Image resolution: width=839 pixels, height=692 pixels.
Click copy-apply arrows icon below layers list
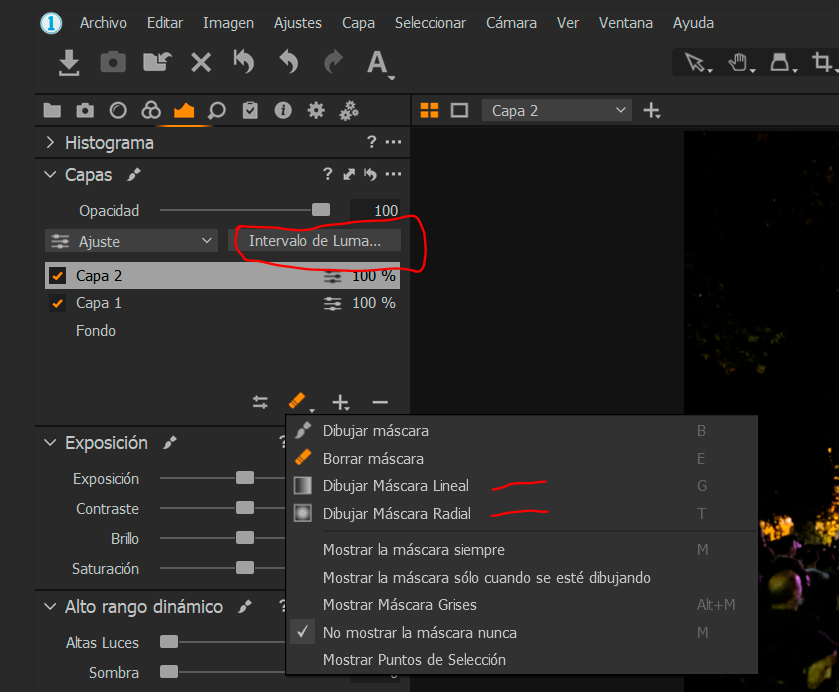(x=260, y=402)
